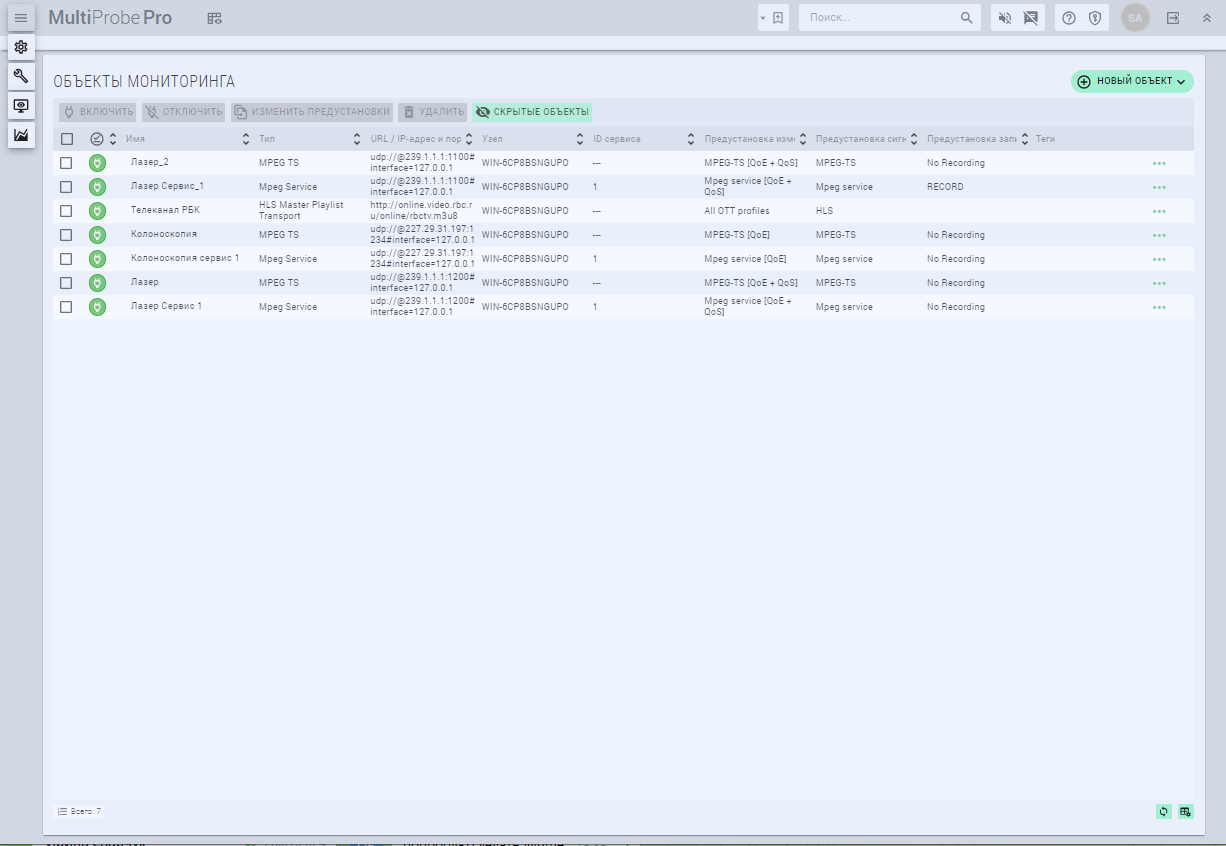This screenshot has height=846, width=1226.
Task: Open the analytics chart sidebar icon
Action: coord(21,134)
